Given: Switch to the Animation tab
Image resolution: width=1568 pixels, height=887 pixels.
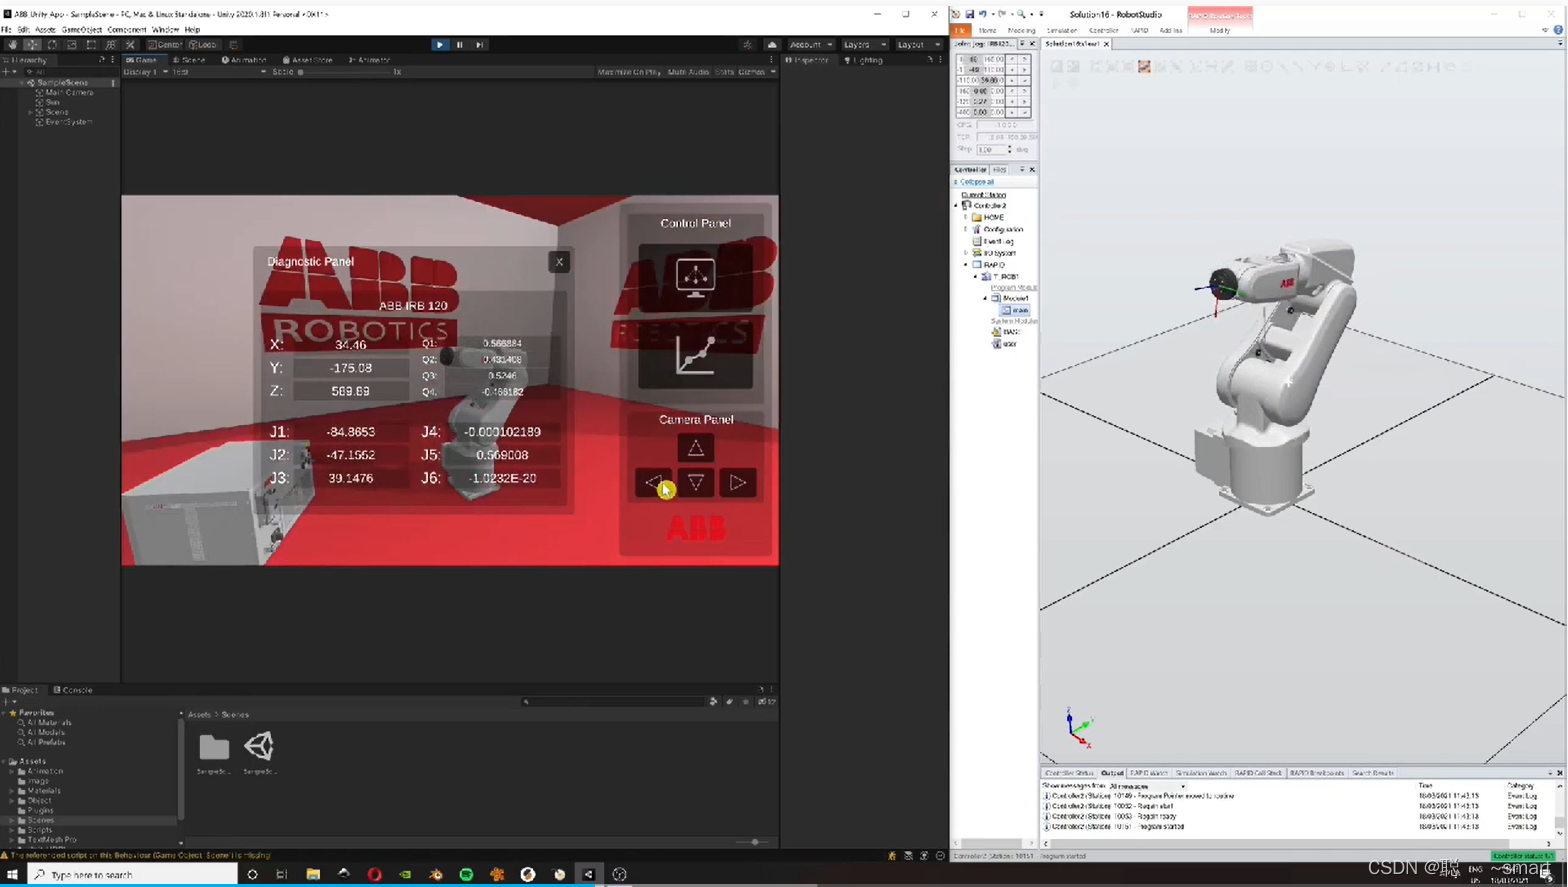Looking at the screenshot, I should [244, 60].
